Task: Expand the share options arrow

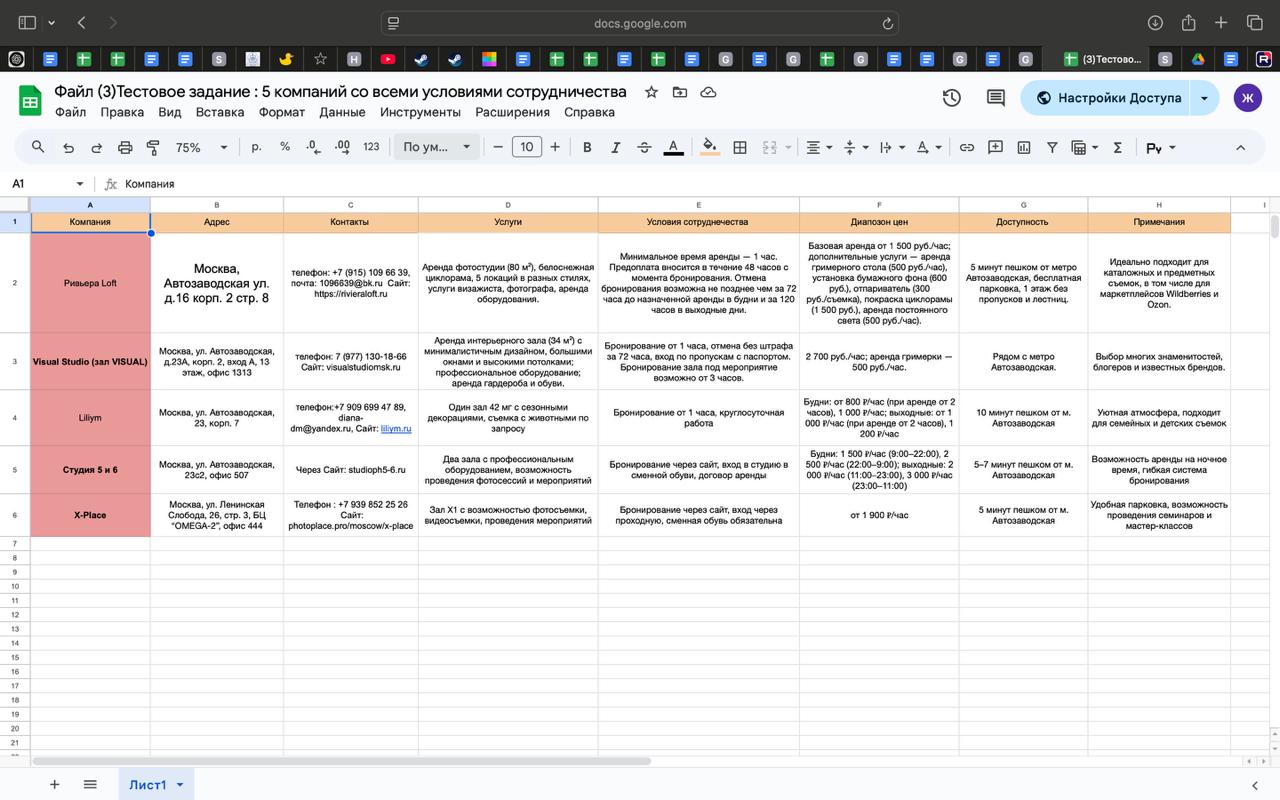Action: (x=1204, y=98)
